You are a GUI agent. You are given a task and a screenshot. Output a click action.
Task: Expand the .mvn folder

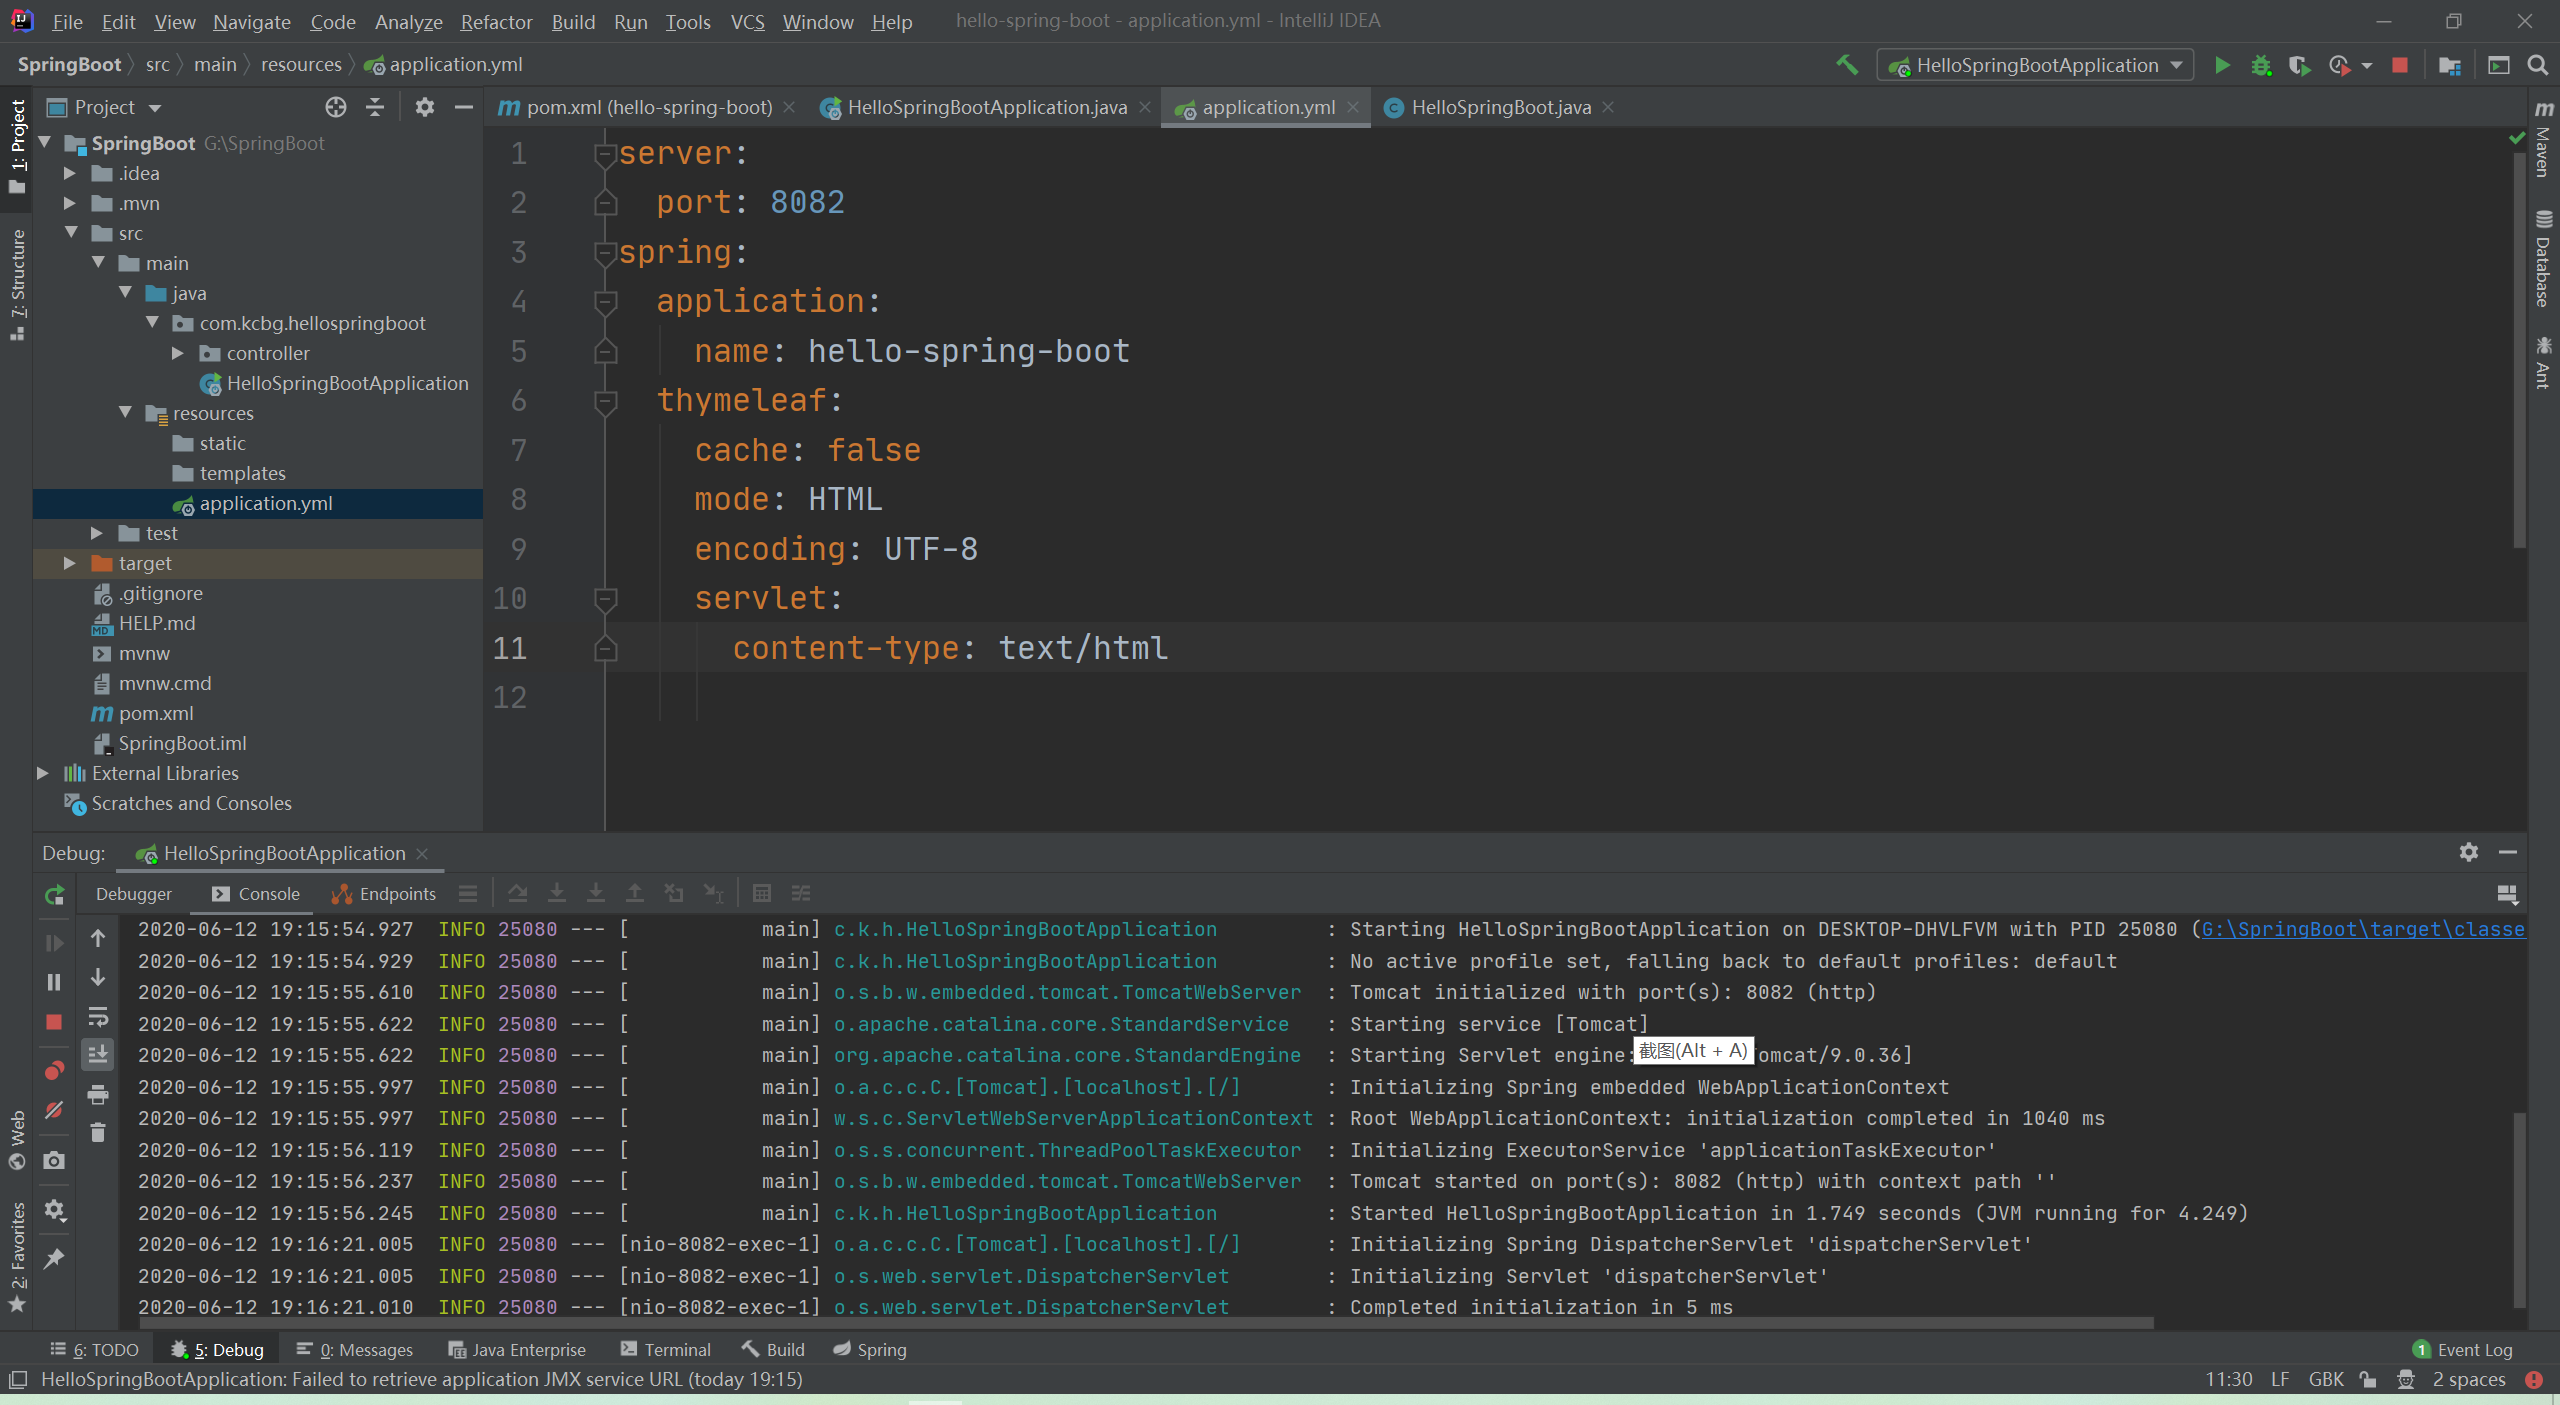point(69,203)
